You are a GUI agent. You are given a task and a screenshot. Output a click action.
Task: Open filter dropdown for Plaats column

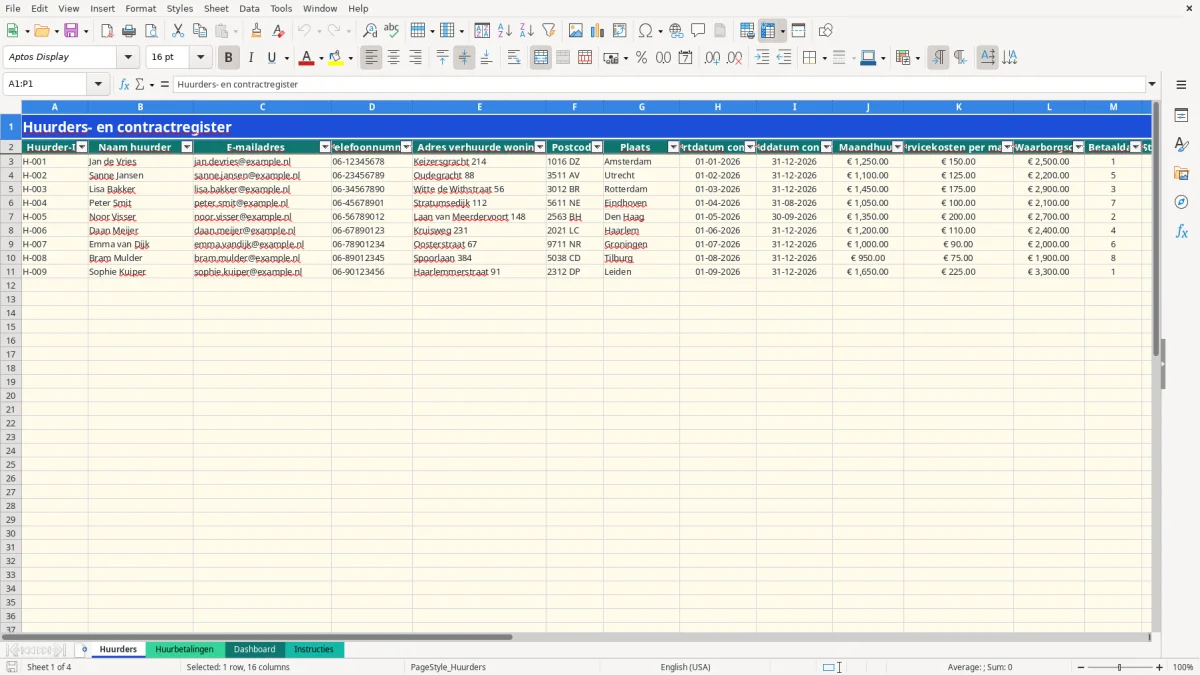pos(673,147)
